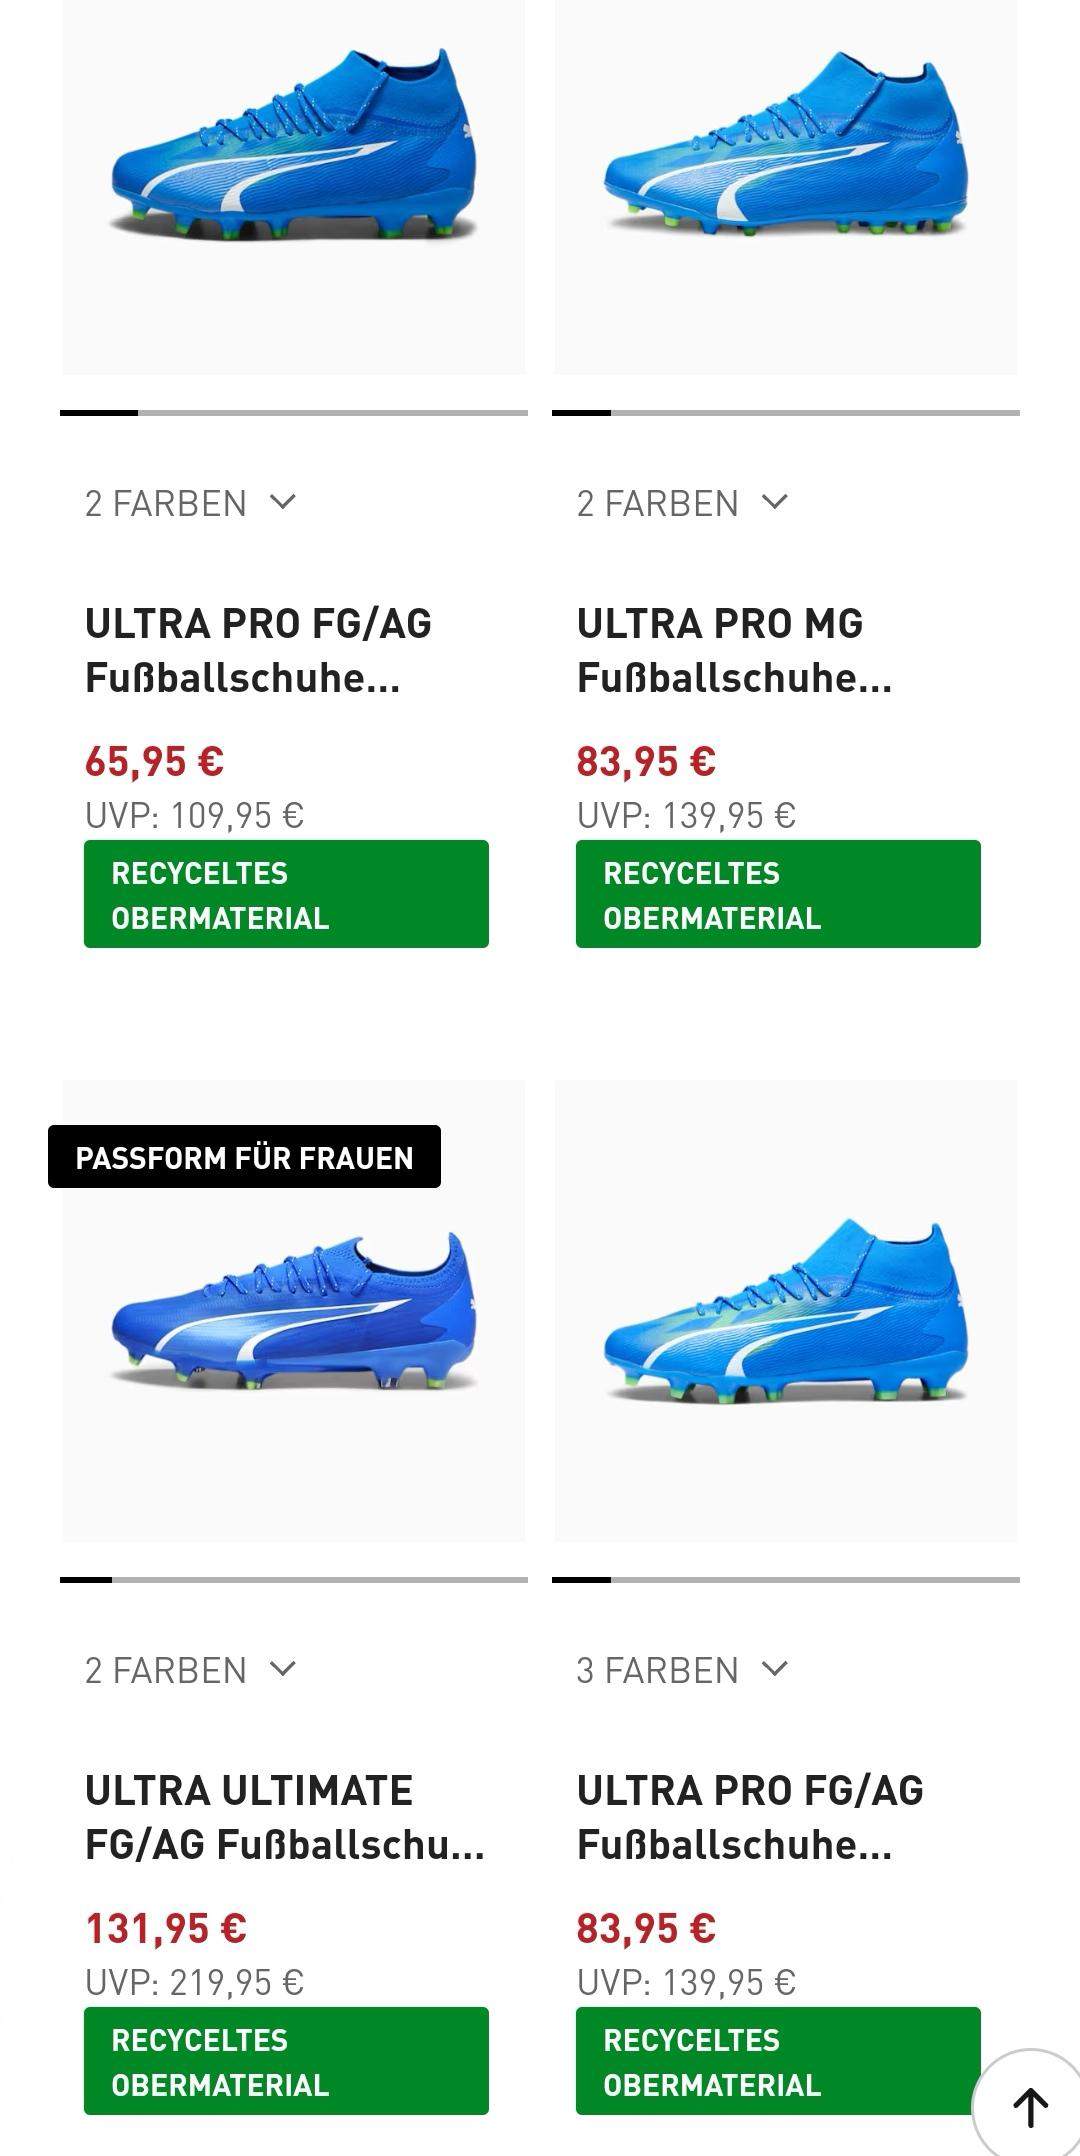Open 2 FARBEN chevron for ULTRA ULTIMATE
1080x2156 pixels.
pyautogui.click(x=283, y=1669)
